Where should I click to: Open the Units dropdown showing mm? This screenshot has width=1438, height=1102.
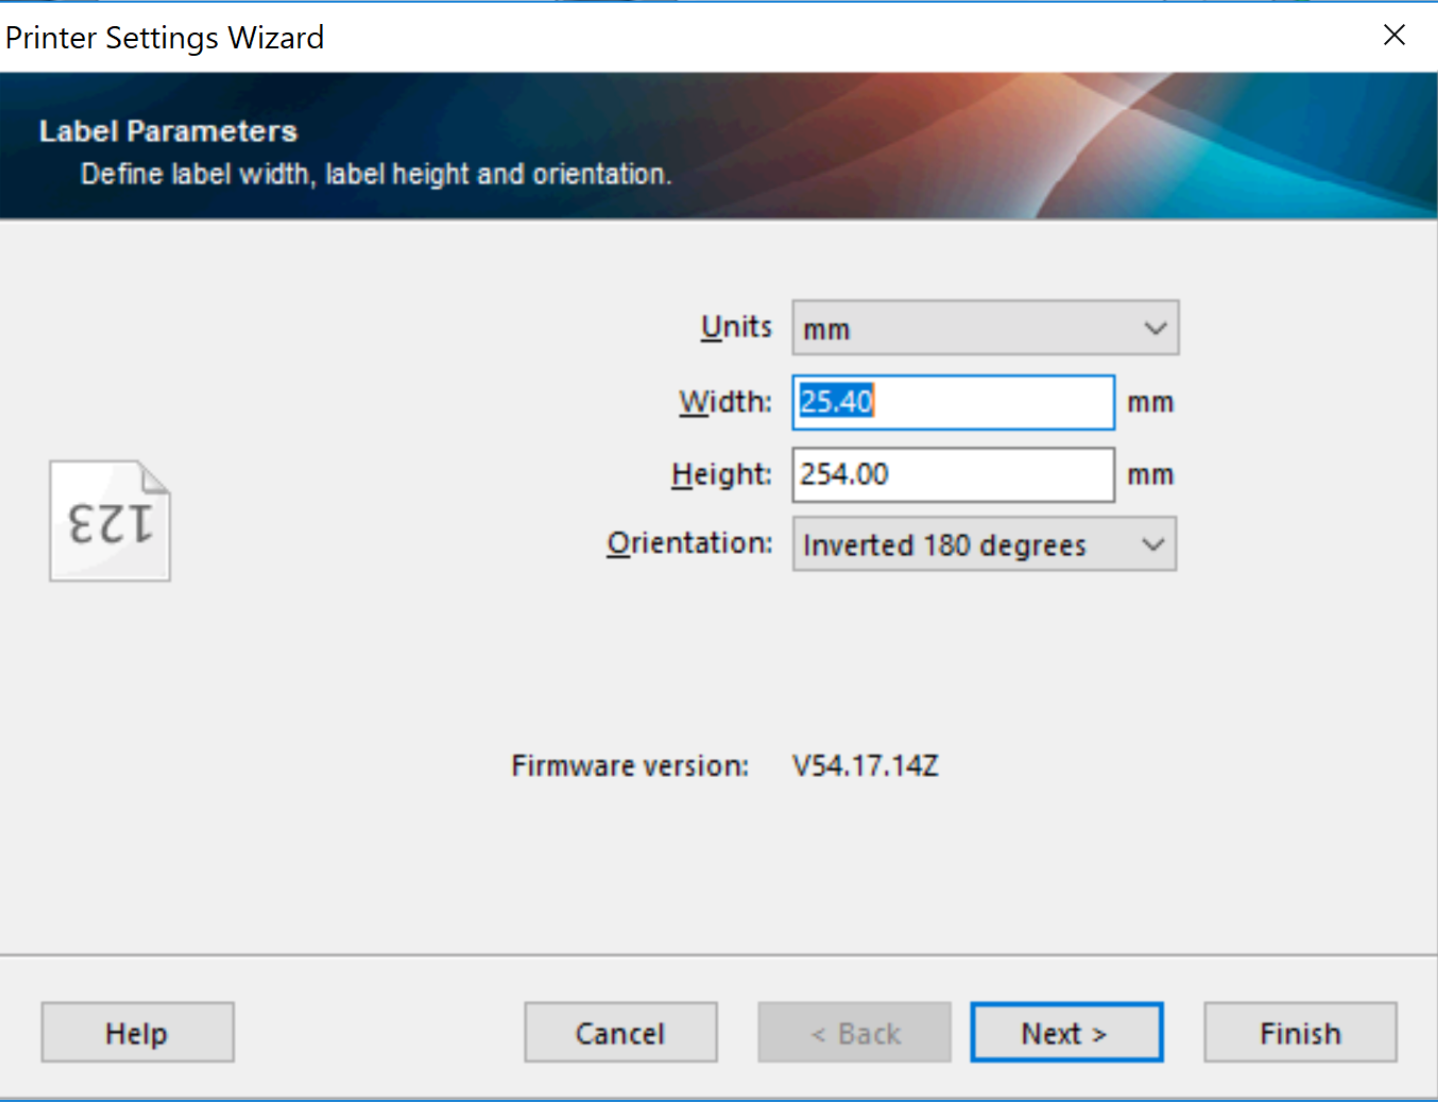click(985, 328)
